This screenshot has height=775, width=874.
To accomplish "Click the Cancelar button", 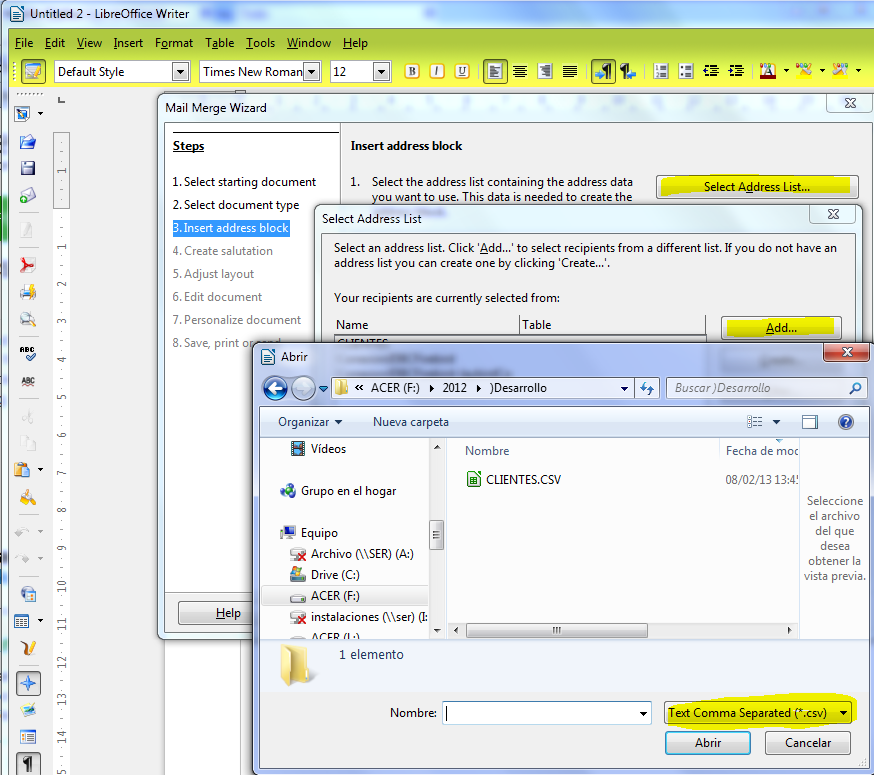I will coord(808,743).
